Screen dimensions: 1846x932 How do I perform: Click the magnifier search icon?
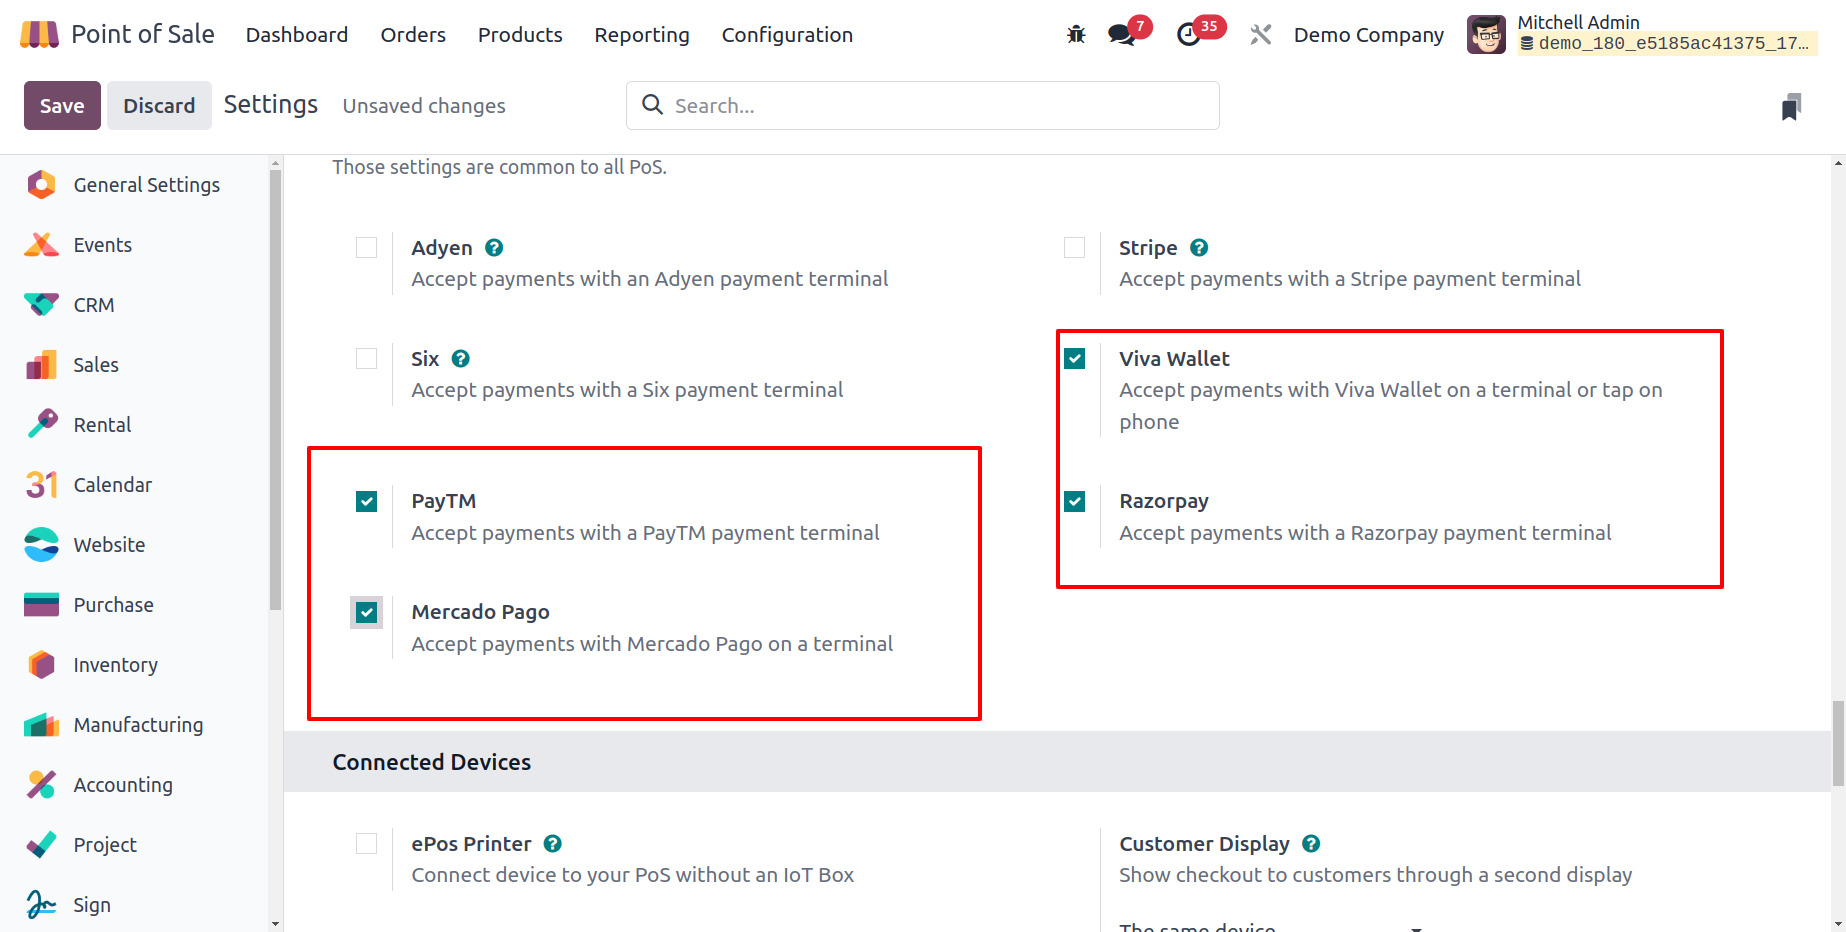652,105
